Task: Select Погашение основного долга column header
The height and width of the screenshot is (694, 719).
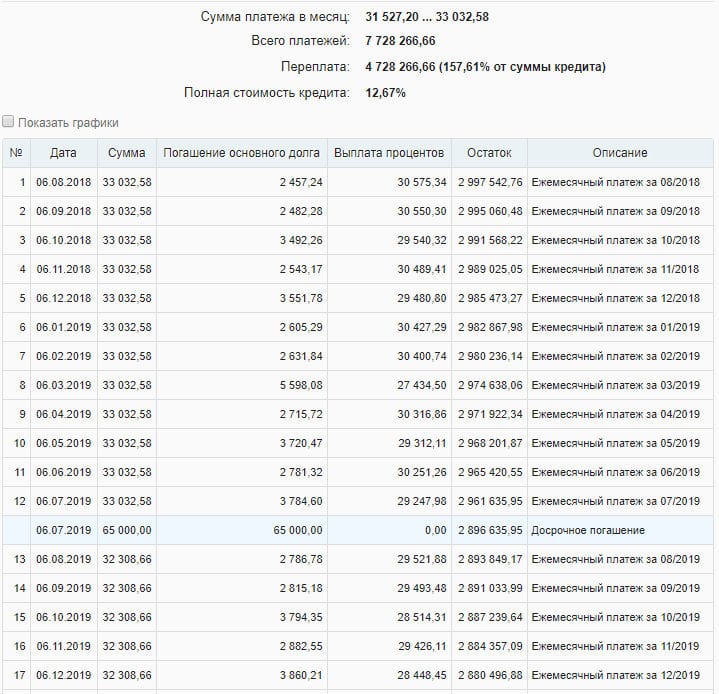Action: (x=242, y=153)
